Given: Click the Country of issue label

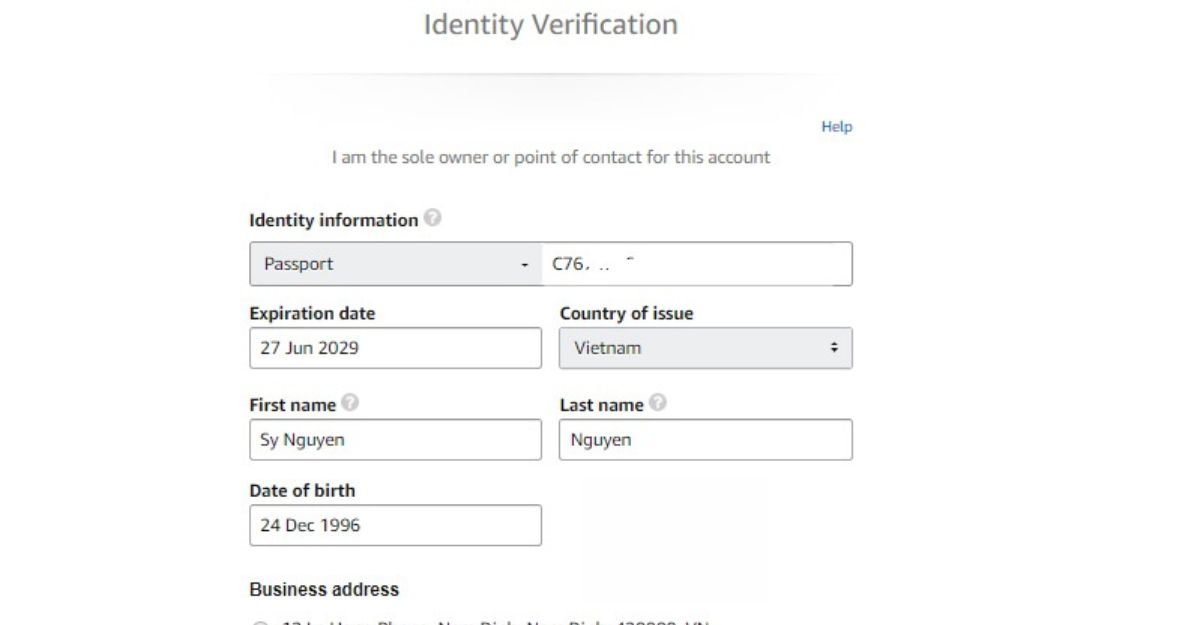Looking at the screenshot, I should [x=626, y=313].
